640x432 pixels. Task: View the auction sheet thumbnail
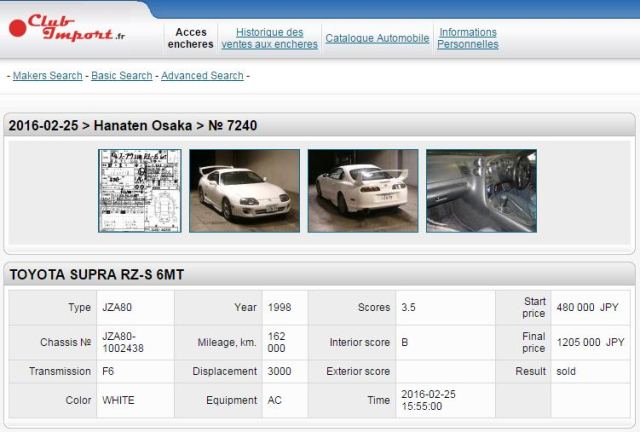[140, 191]
